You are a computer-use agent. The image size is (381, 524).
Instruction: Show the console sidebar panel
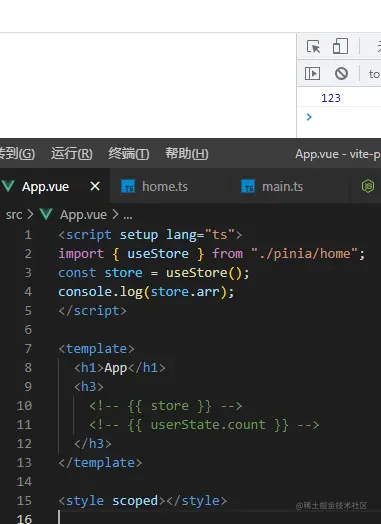click(312, 74)
